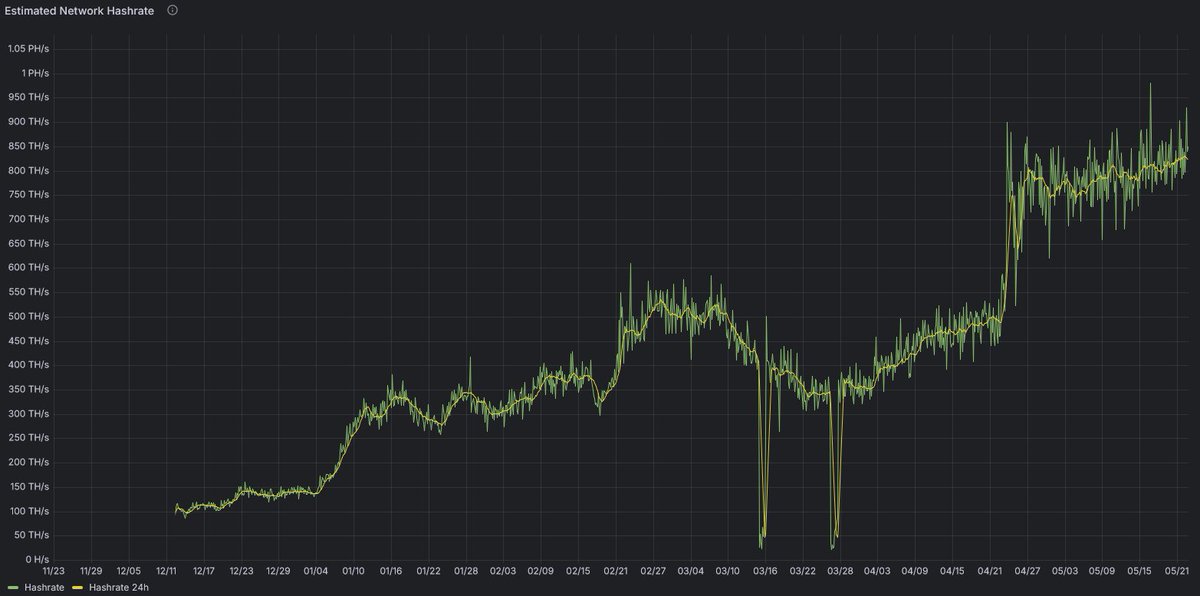Viewport: 1200px width, 596px height.
Task: Click the 550 TH/s y-axis label
Action: (x=29, y=292)
